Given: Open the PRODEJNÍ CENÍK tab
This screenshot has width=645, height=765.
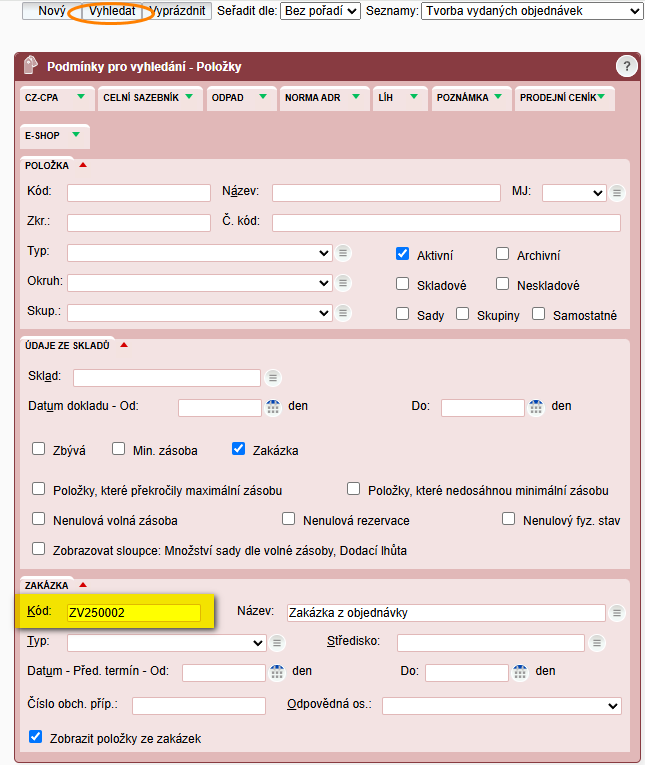Looking at the screenshot, I should pyautogui.click(x=564, y=98).
